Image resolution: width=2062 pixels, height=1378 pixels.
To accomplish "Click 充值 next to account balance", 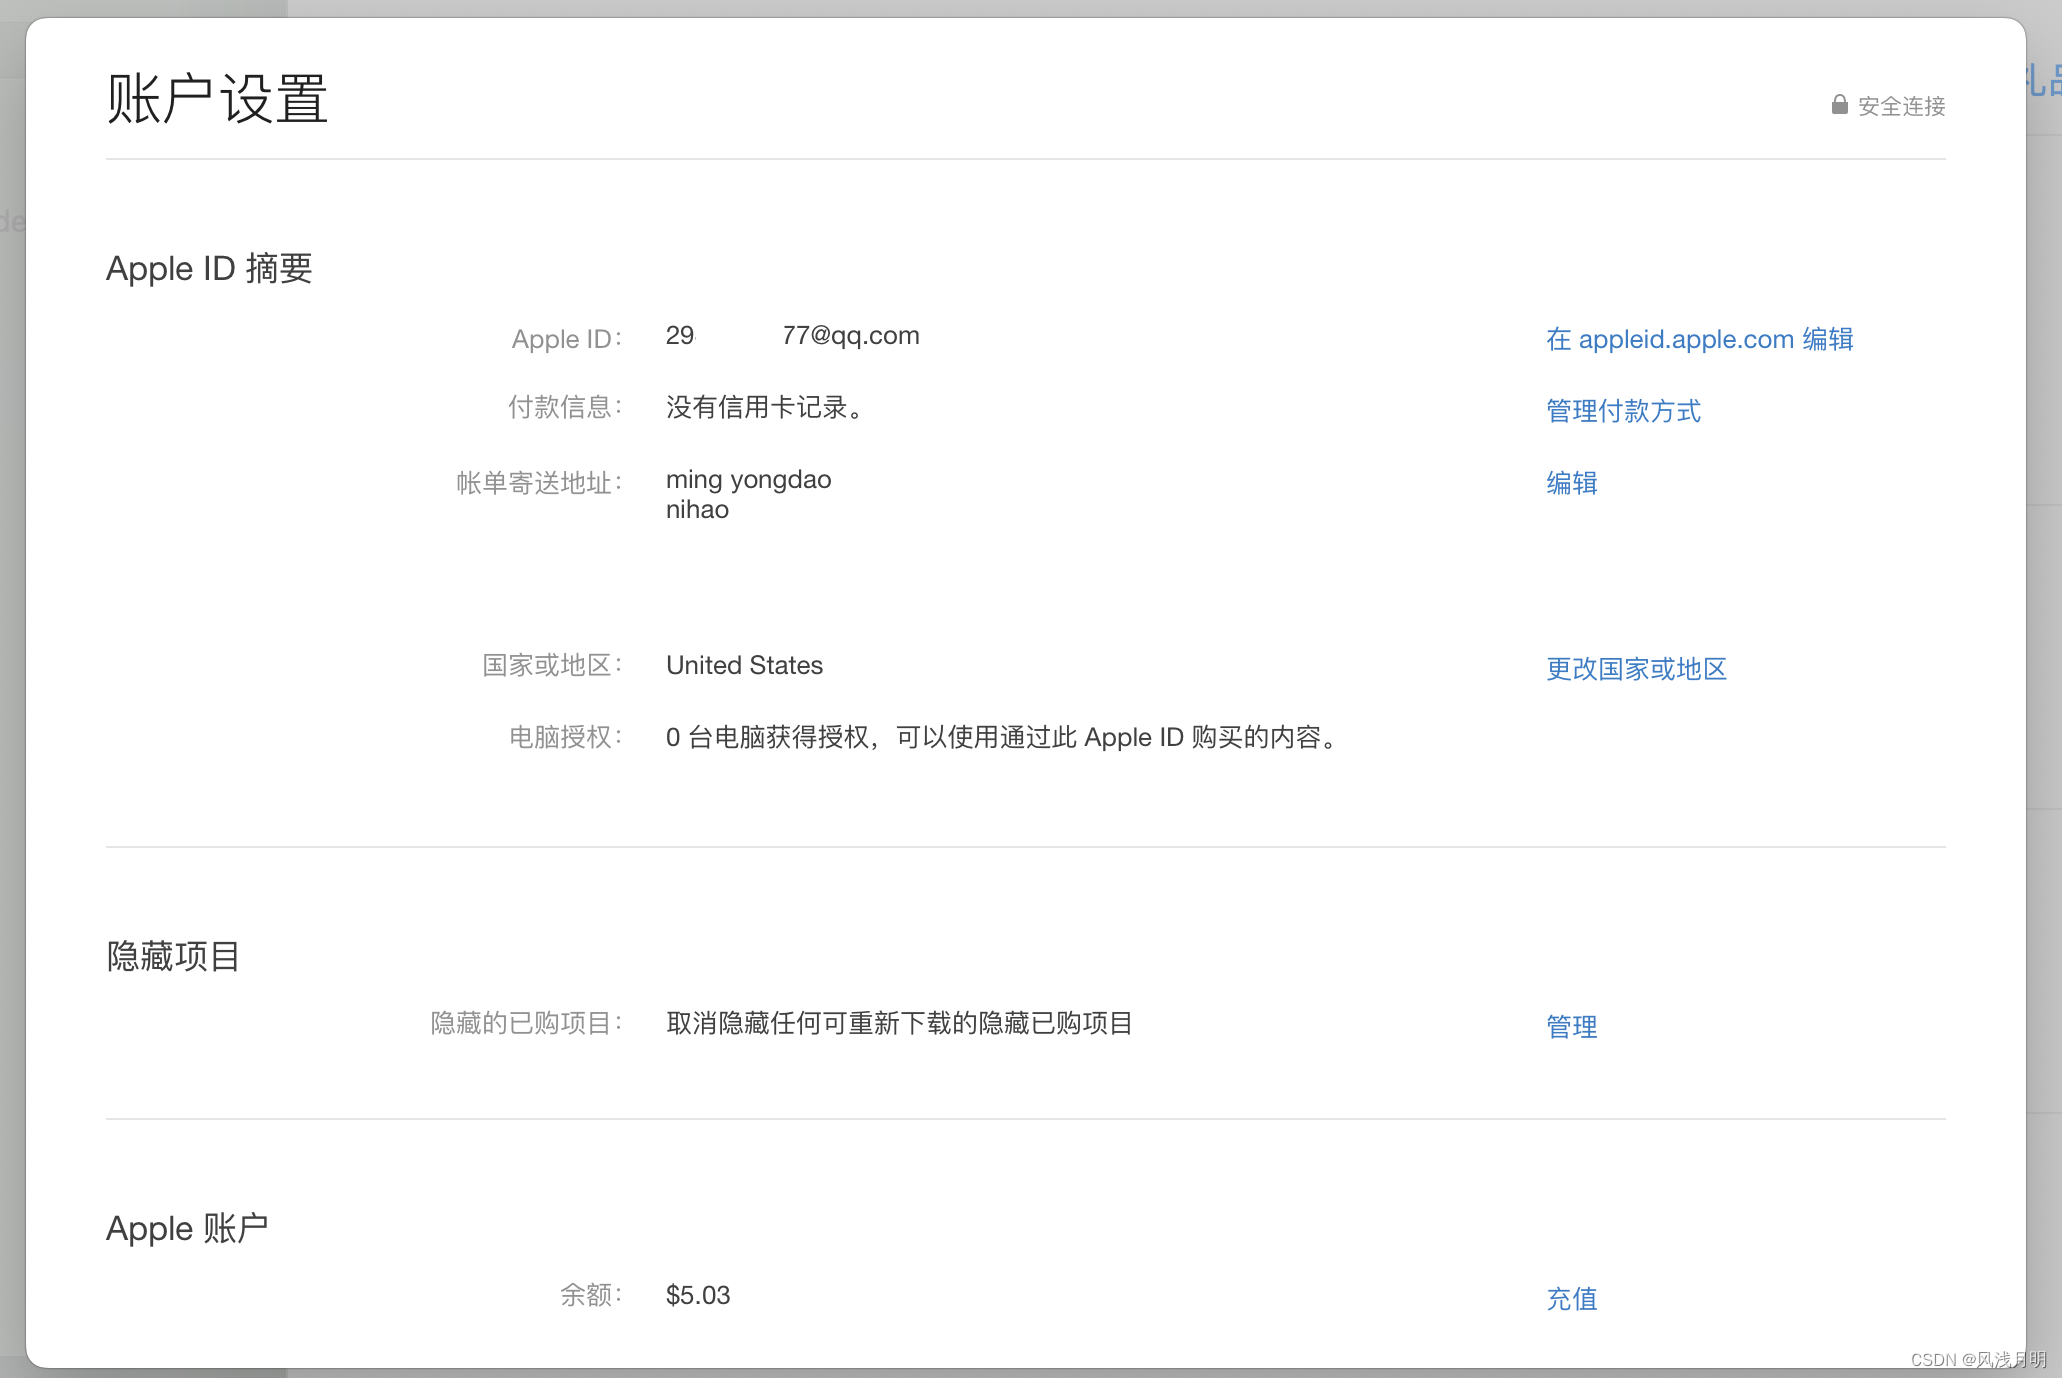I will (x=1571, y=1299).
